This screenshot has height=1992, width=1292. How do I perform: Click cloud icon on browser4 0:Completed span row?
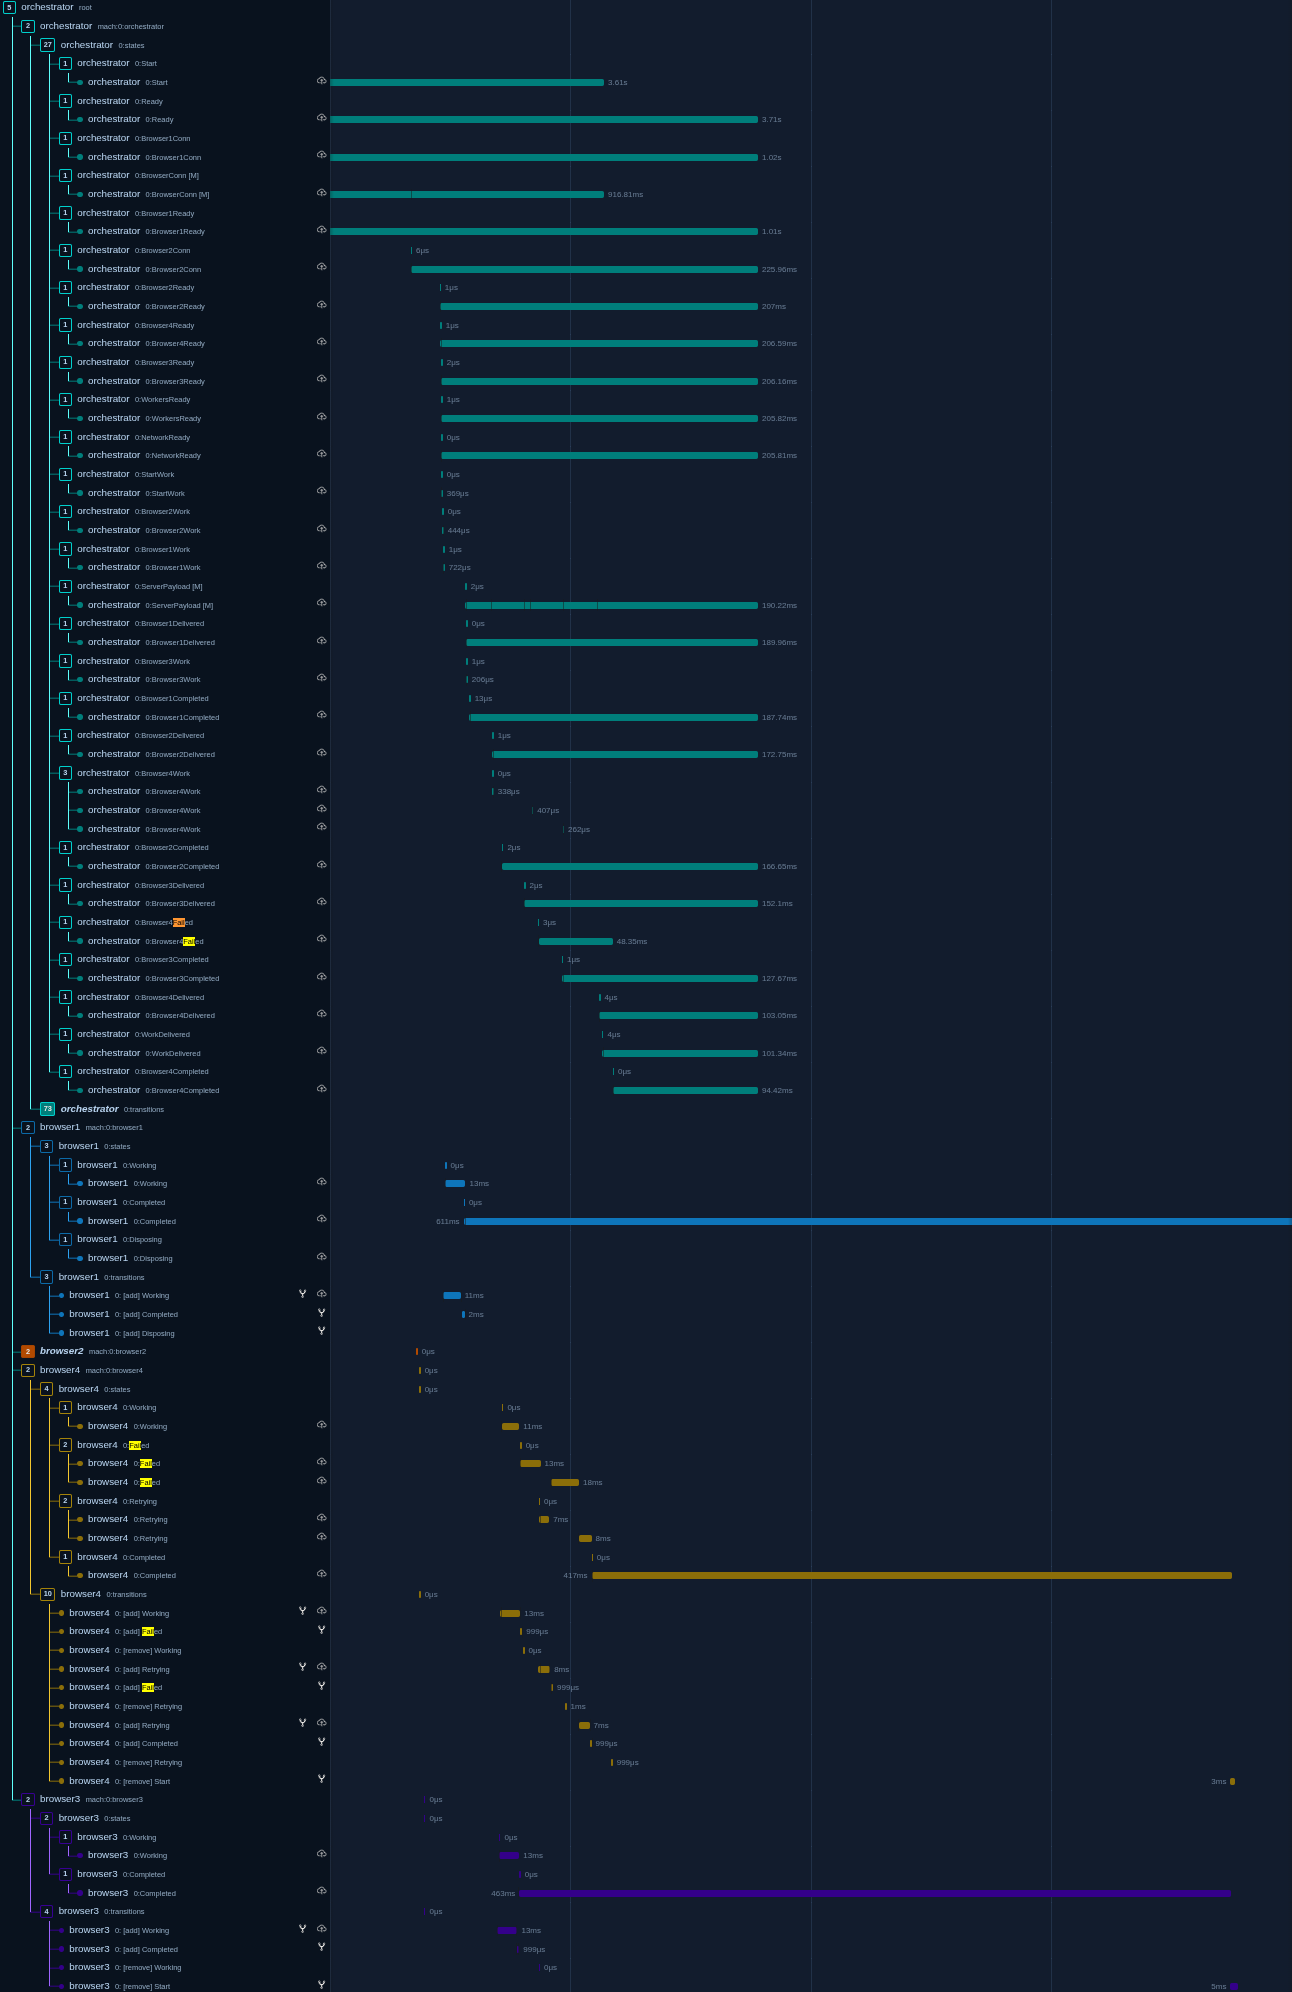(322, 1574)
